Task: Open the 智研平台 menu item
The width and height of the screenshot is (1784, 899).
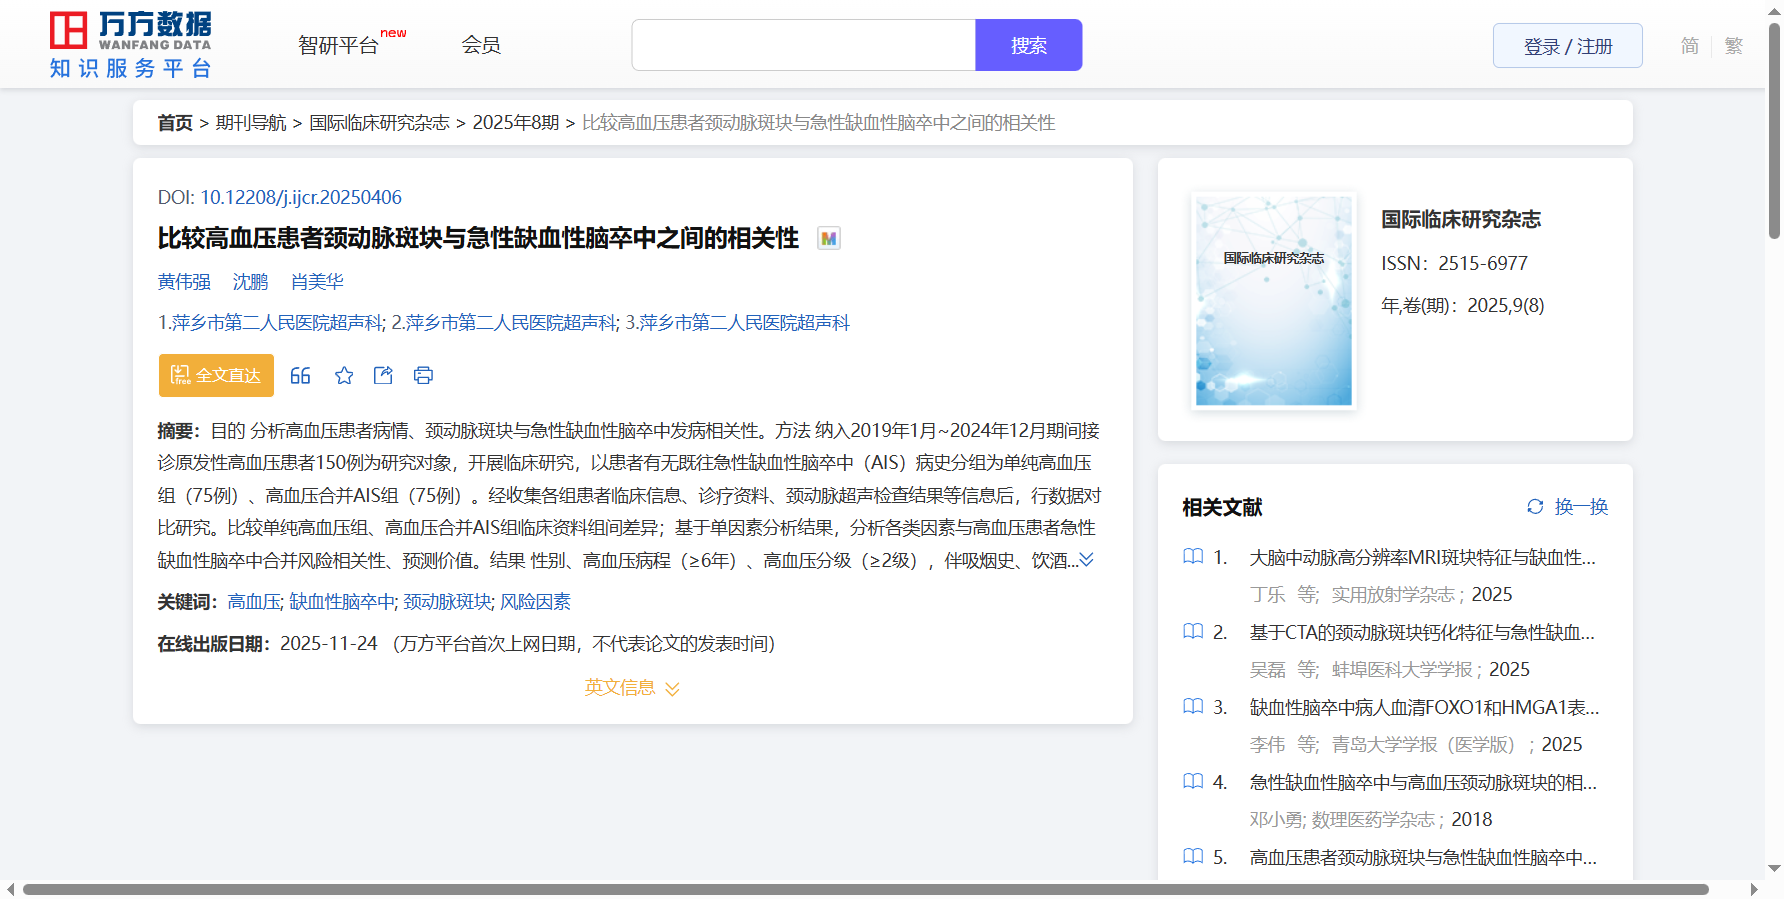Action: (x=339, y=46)
